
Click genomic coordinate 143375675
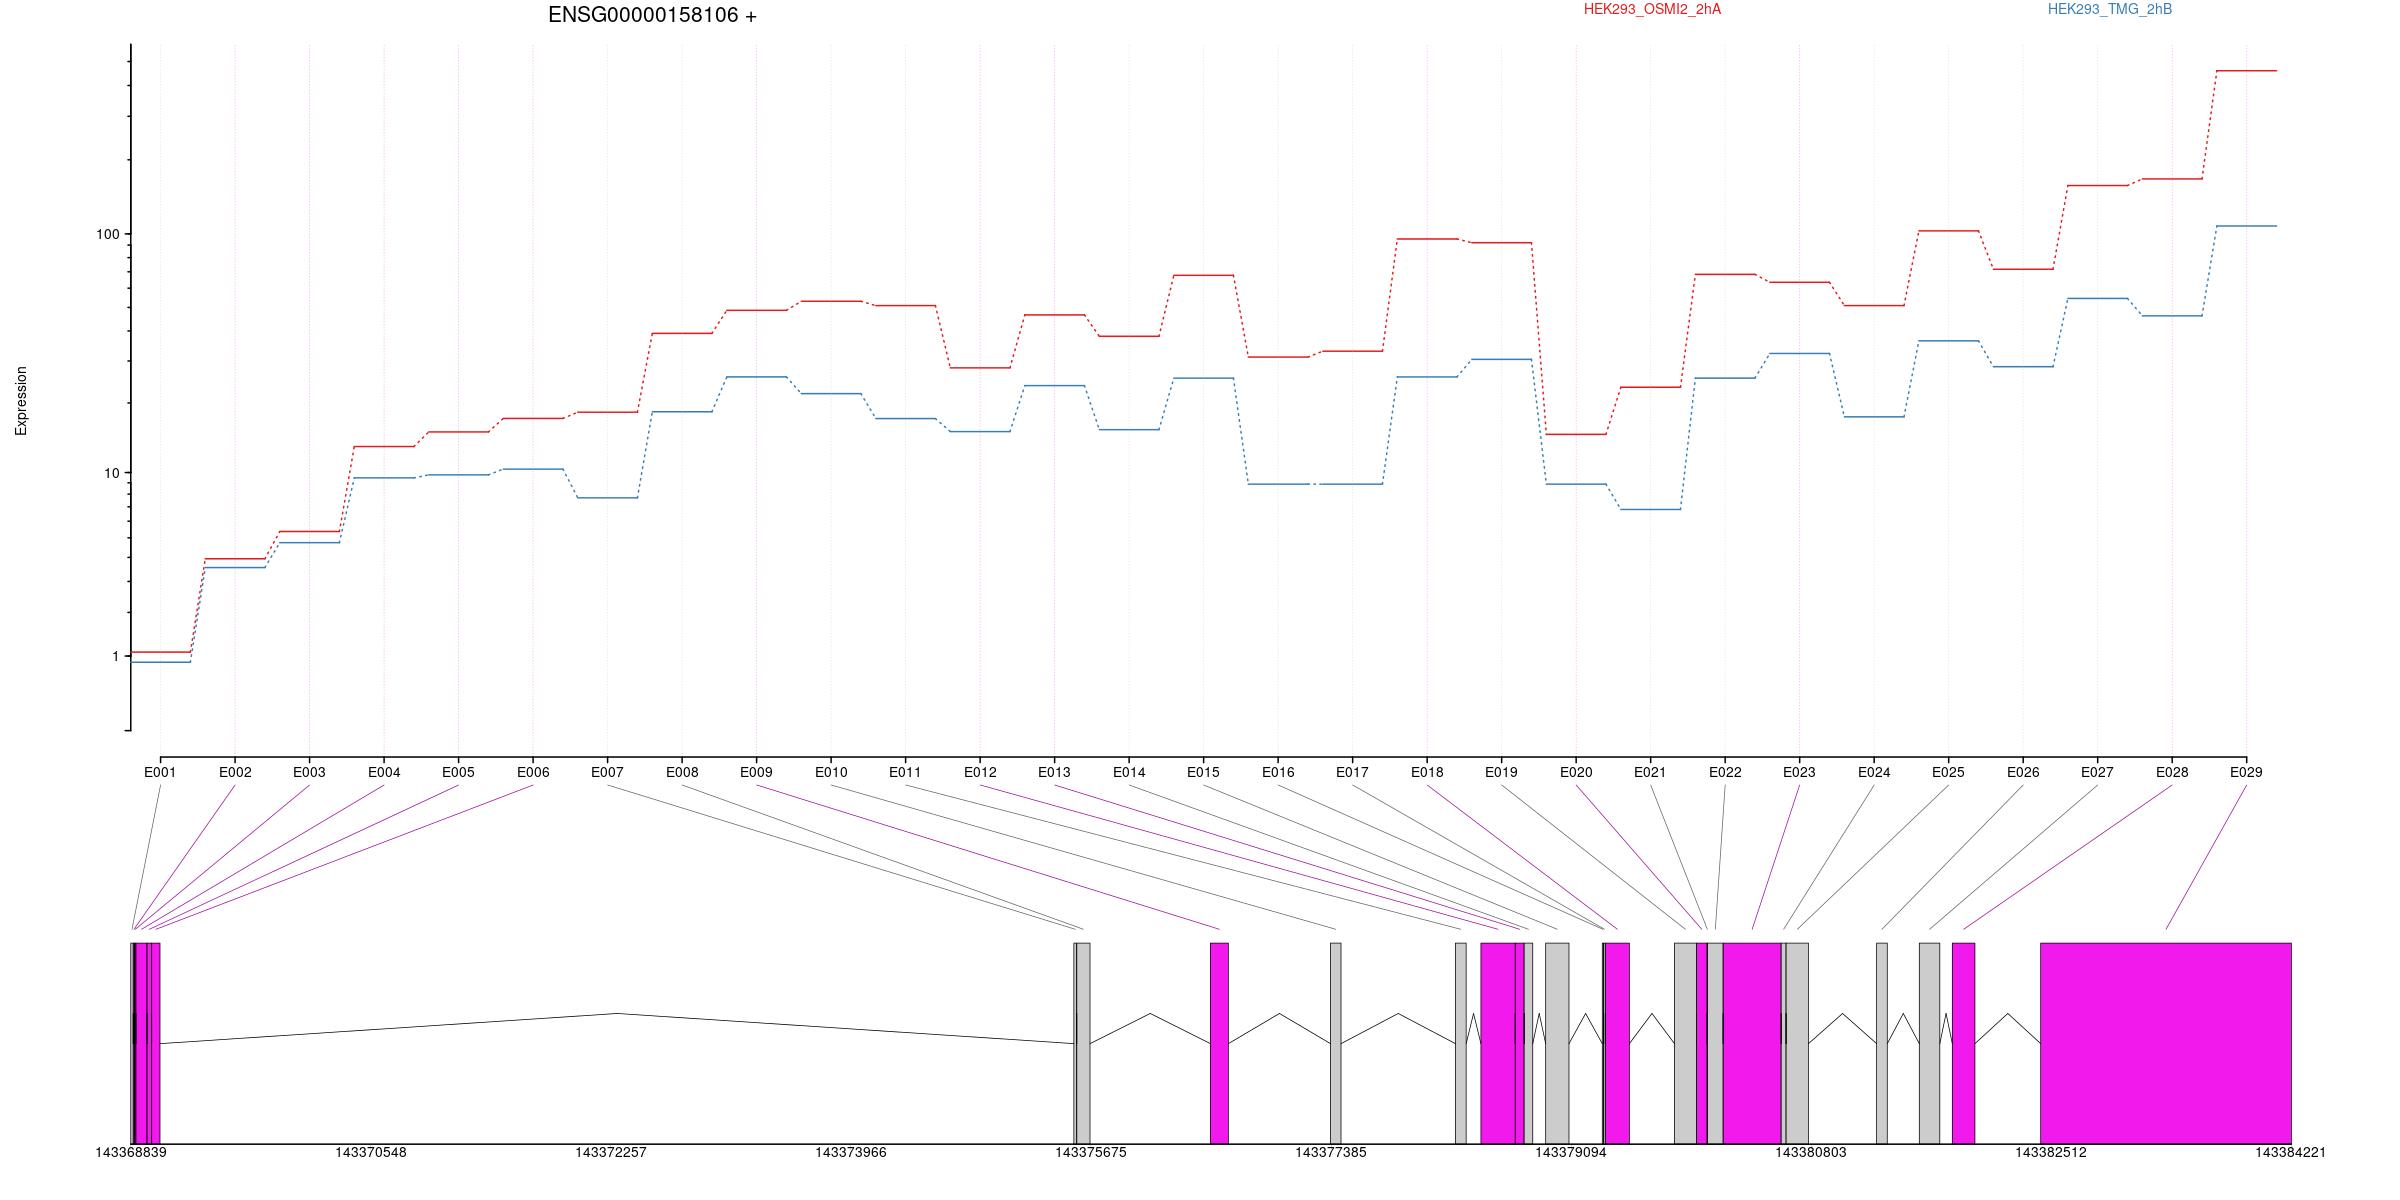pos(1091,1152)
